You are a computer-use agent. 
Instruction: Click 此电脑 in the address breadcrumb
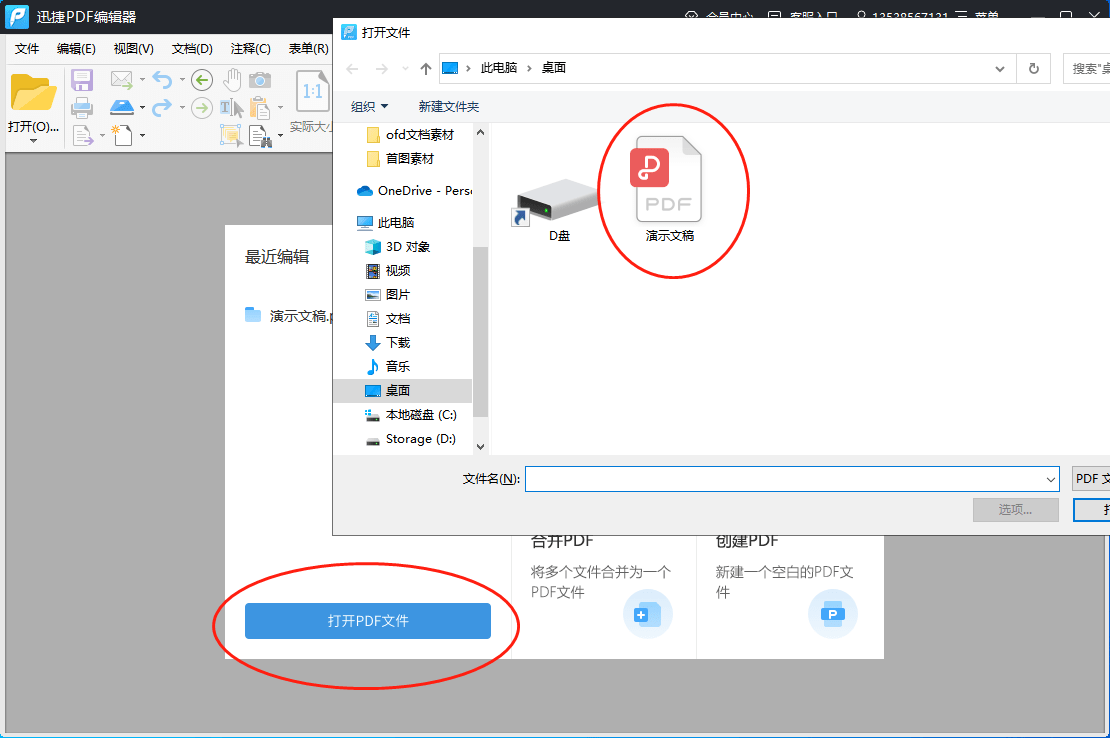click(x=498, y=68)
